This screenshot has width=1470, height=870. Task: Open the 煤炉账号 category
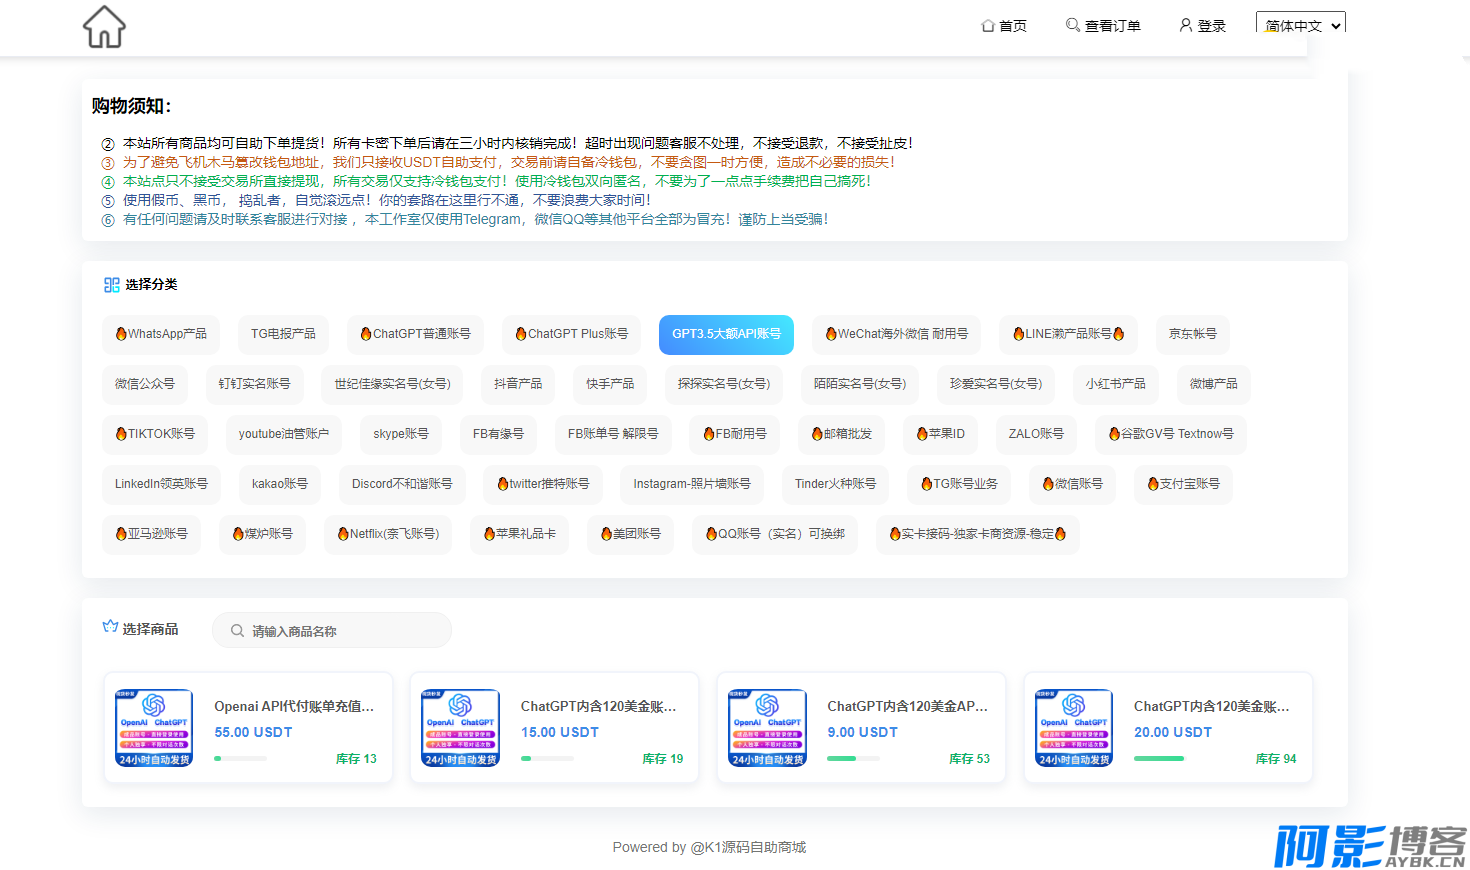pos(263,534)
